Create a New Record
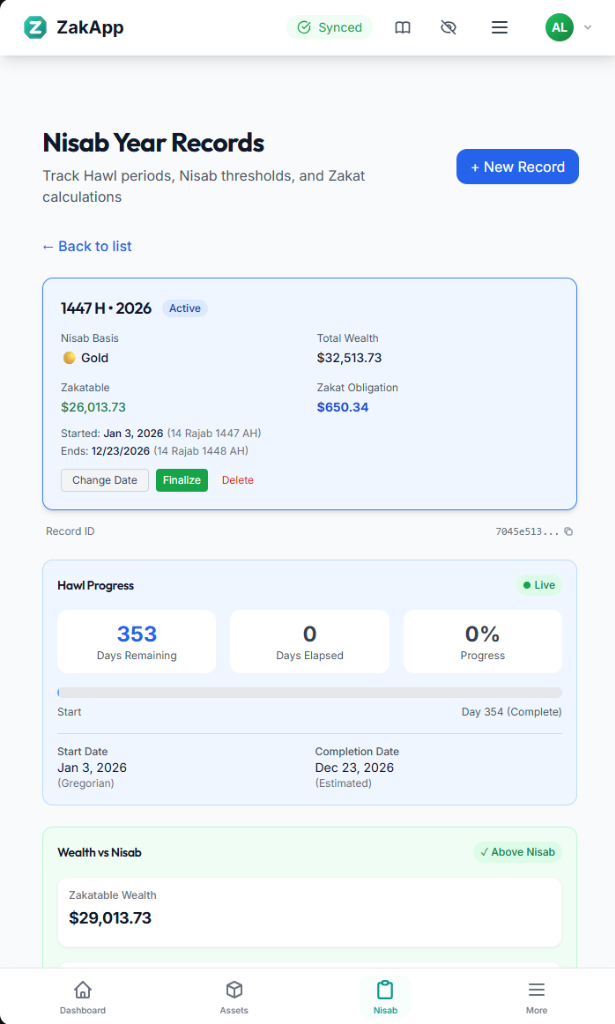Viewport: 615px width, 1024px height. [x=517, y=167]
